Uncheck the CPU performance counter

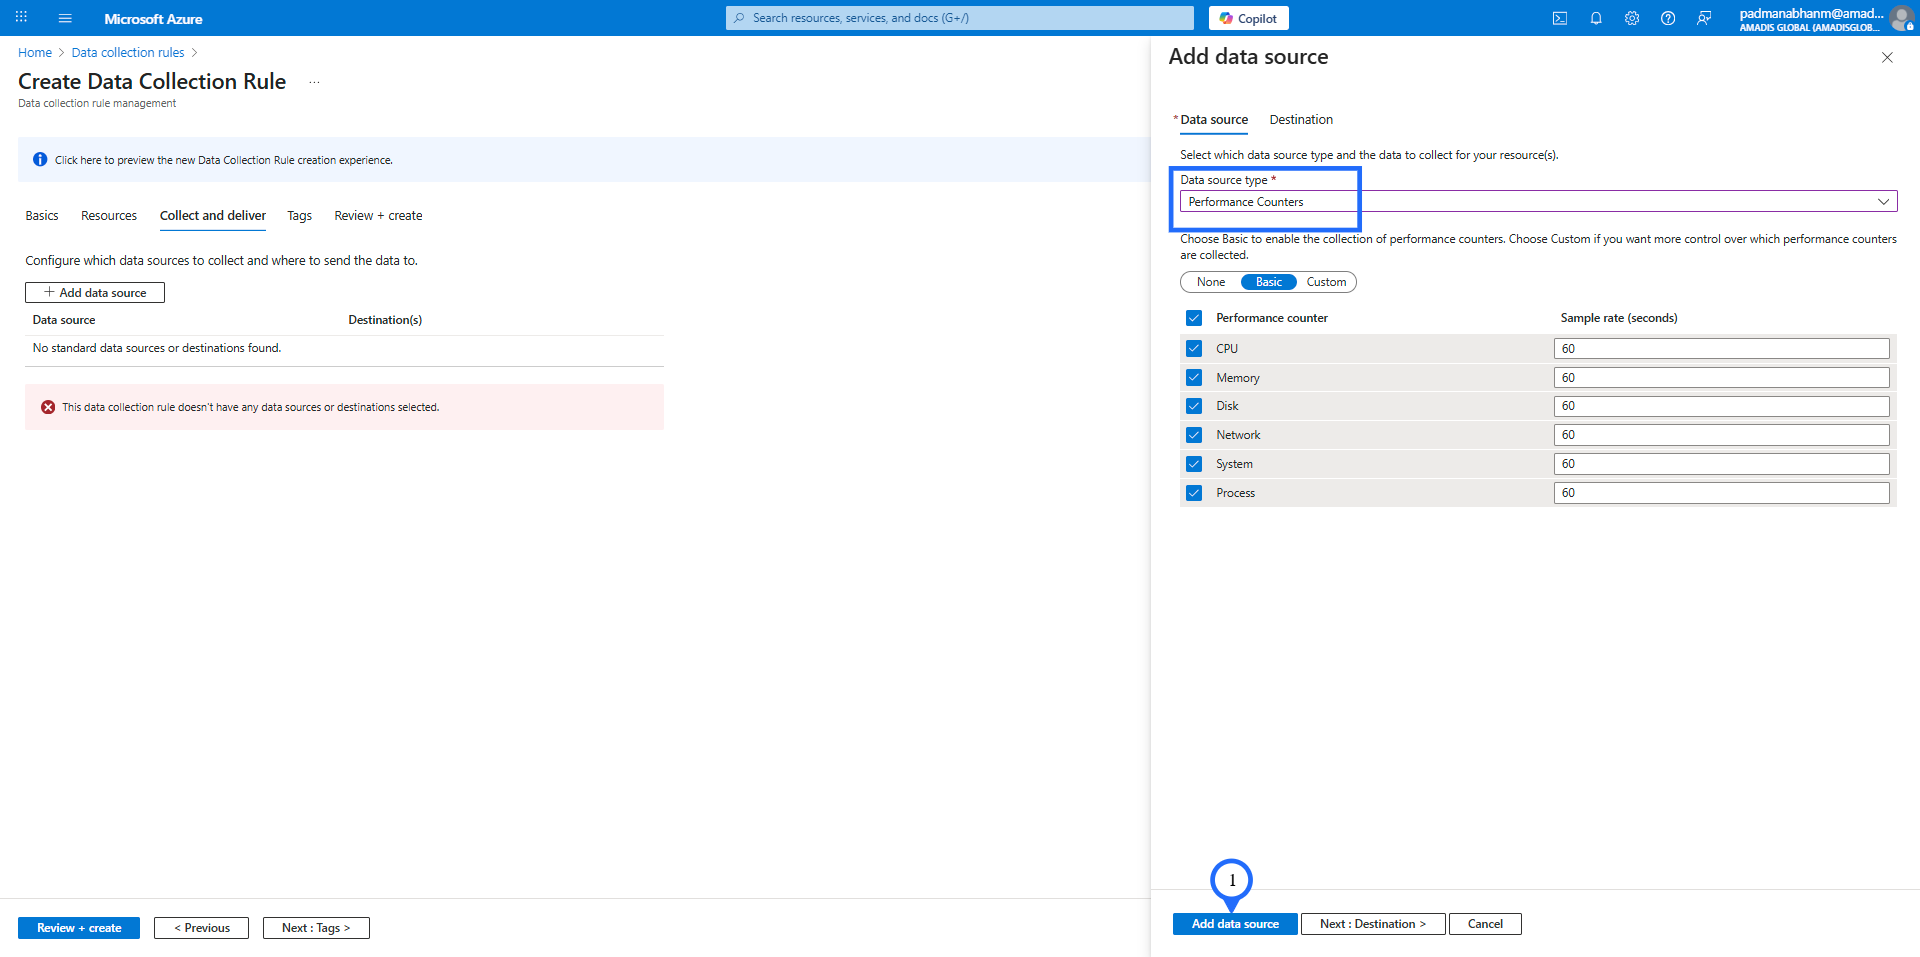(x=1194, y=349)
